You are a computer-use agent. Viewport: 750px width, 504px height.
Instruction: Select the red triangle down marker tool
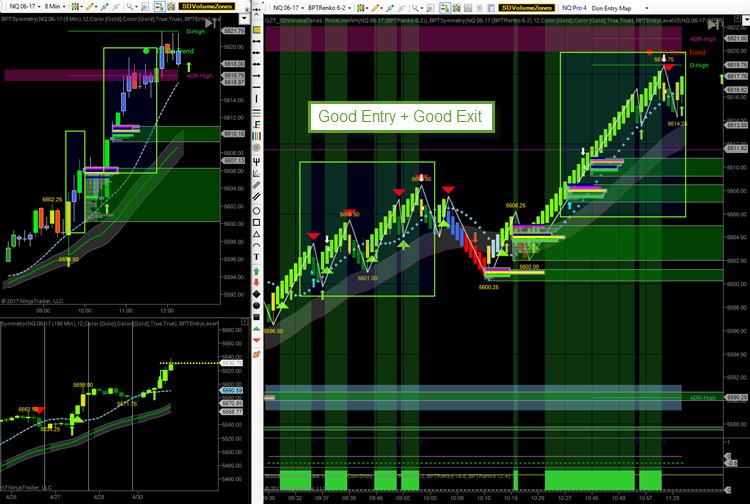coord(256,340)
